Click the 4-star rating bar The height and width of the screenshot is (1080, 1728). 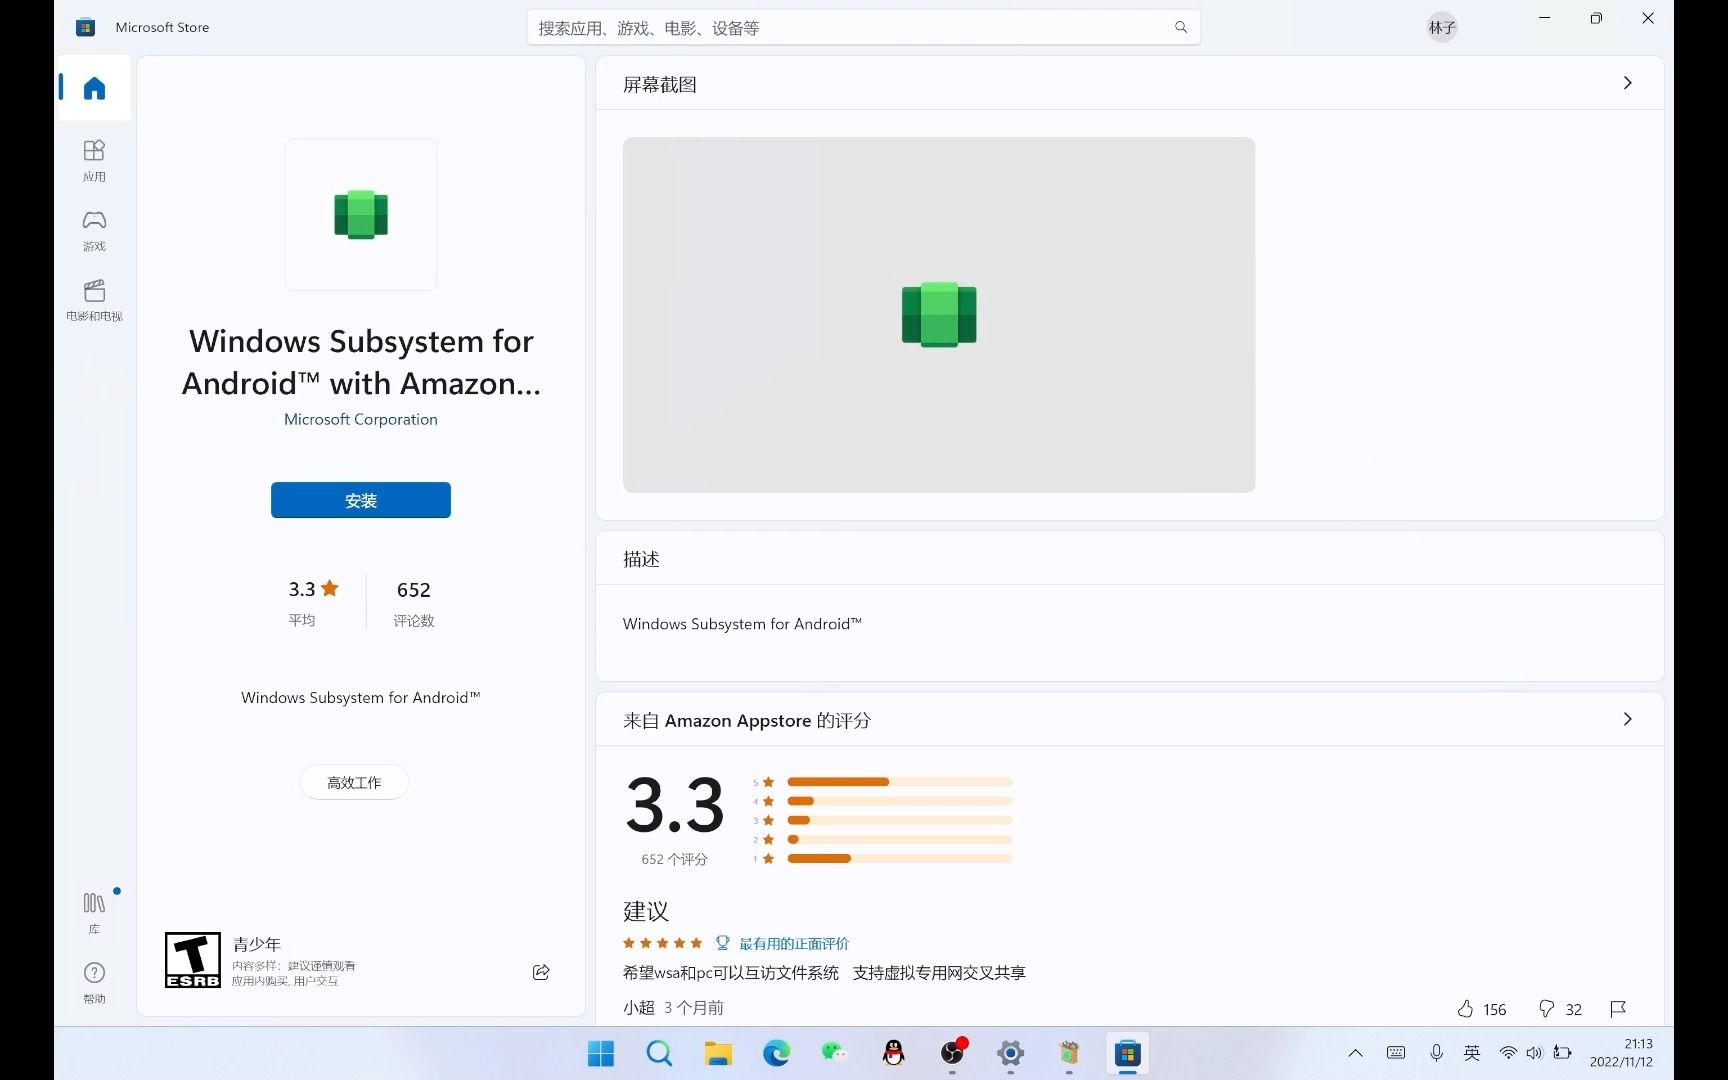899,800
